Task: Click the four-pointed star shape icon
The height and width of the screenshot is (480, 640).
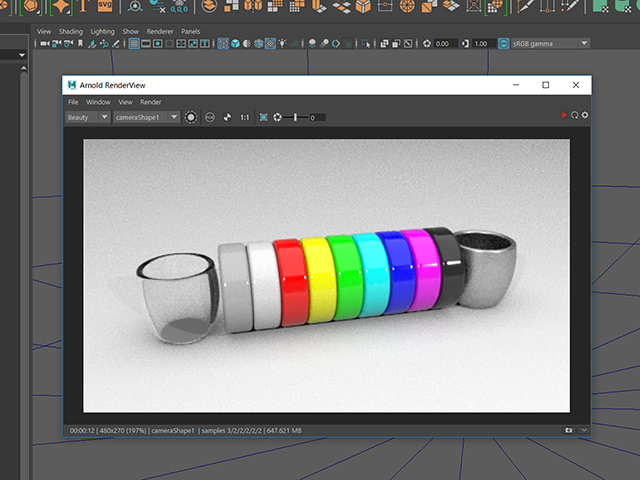Action: pyautogui.click(x=61, y=7)
